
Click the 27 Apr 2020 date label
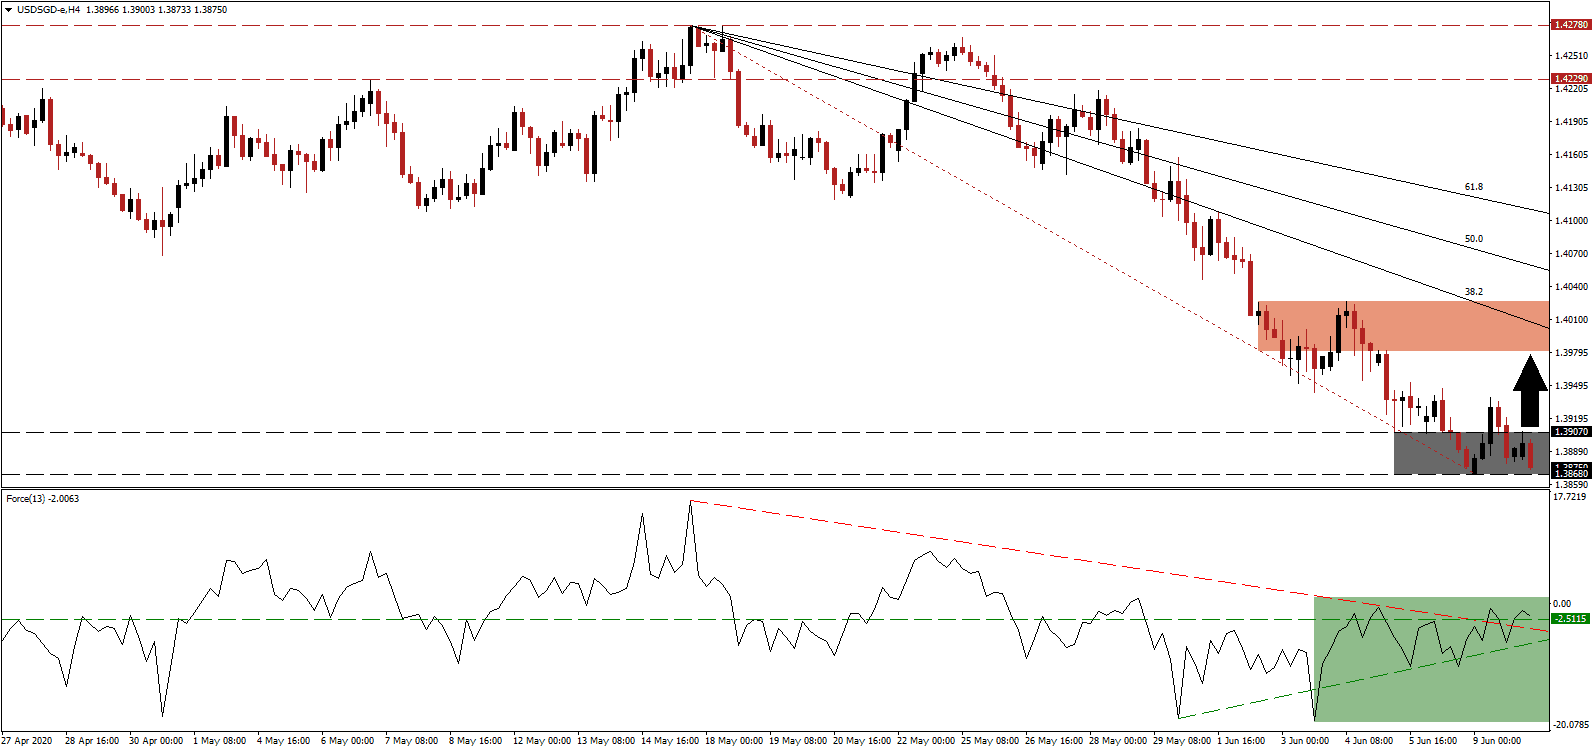[x=27, y=741]
